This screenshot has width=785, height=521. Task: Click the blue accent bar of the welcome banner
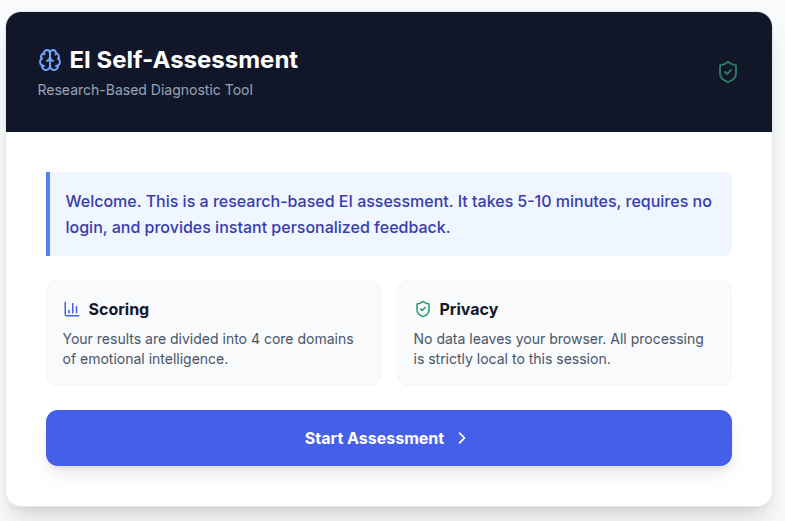point(48,214)
